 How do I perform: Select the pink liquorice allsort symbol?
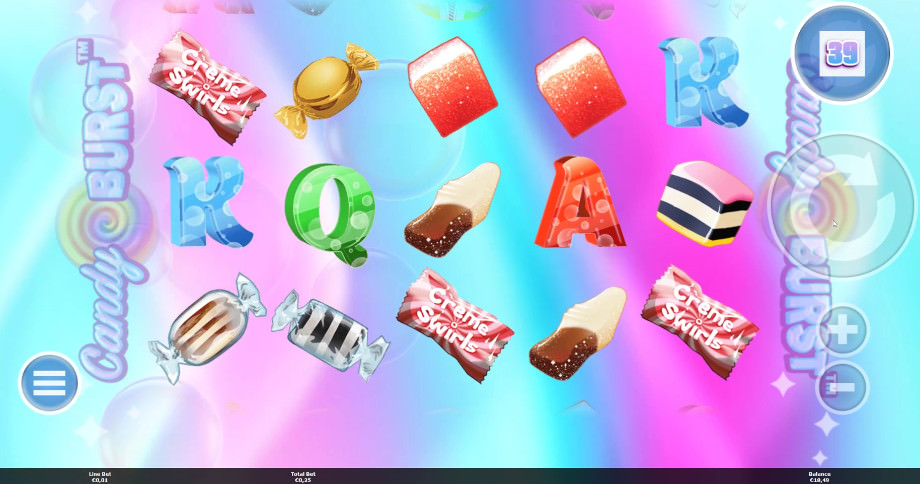point(704,203)
